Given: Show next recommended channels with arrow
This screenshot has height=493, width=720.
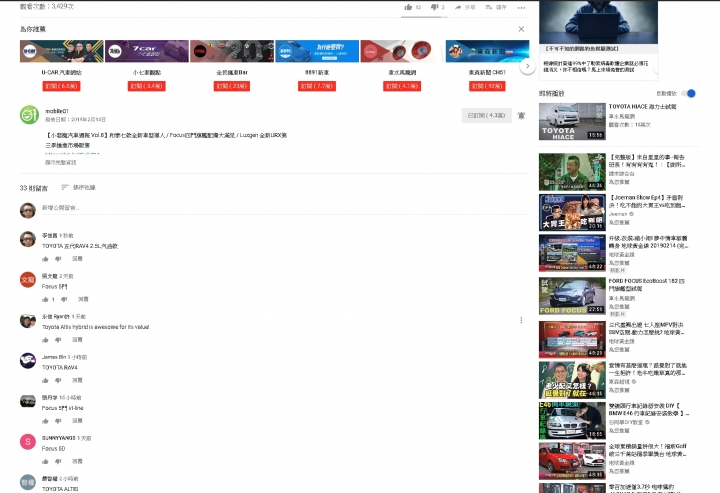Looking at the screenshot, I should pyautogui.click(x=528, y=66).
